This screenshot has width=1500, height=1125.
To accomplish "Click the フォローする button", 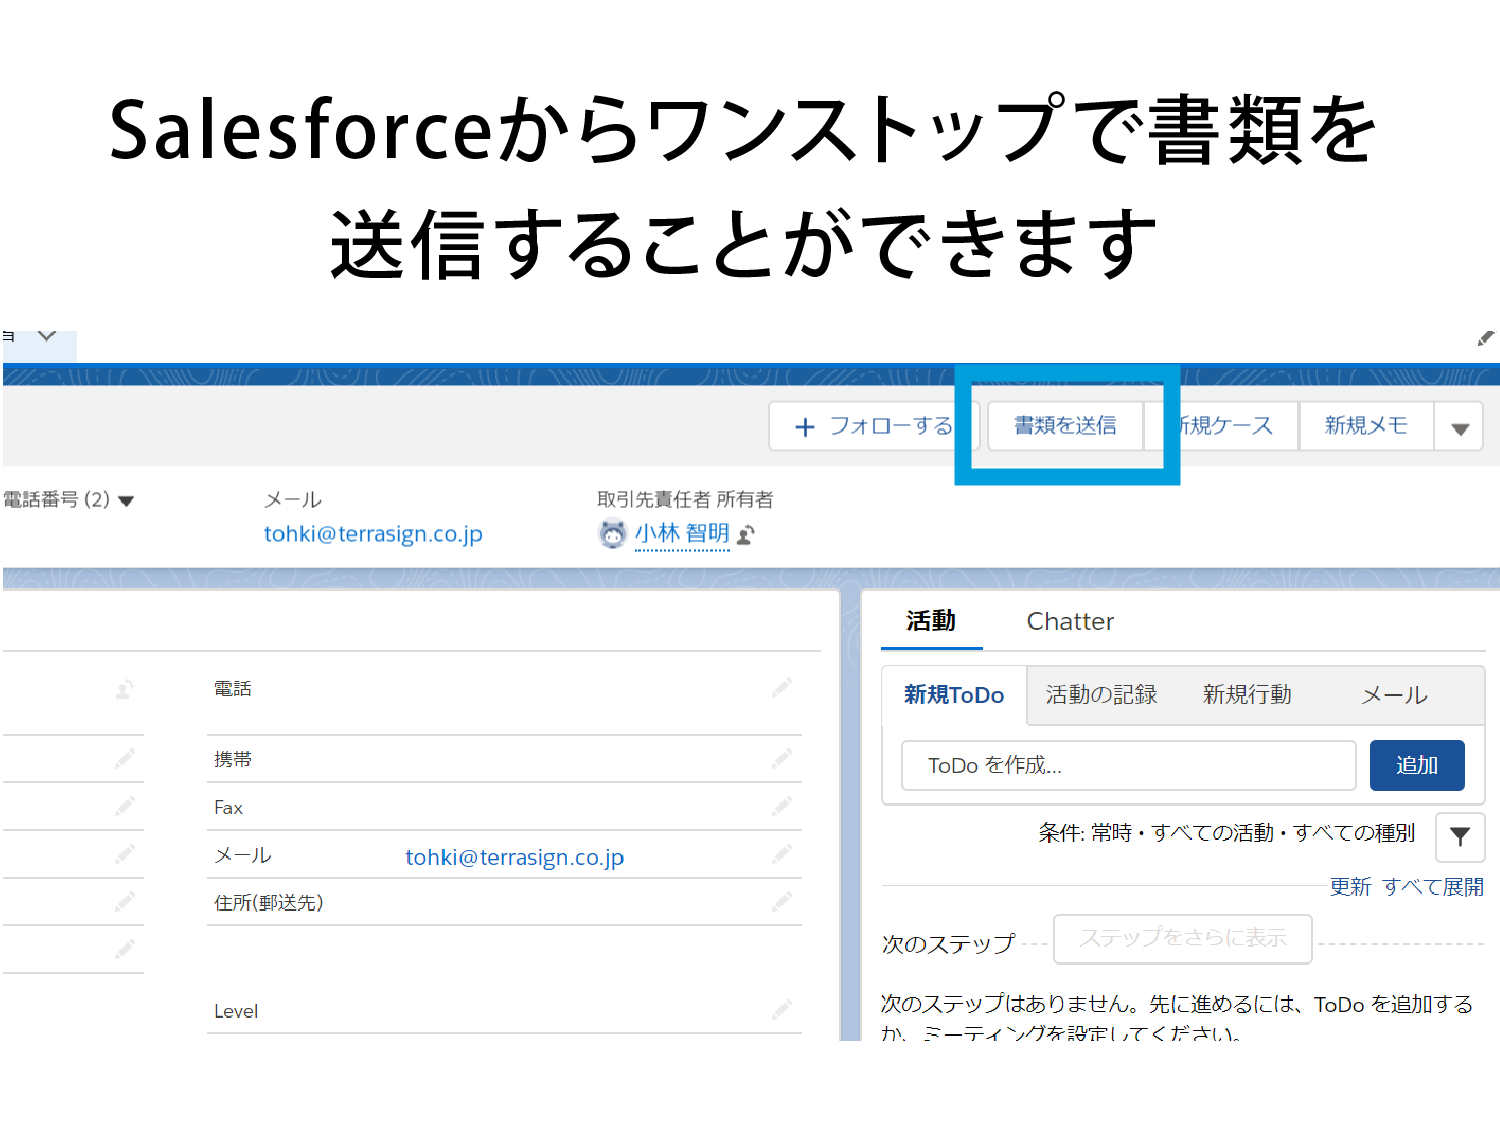I will 873,426.
